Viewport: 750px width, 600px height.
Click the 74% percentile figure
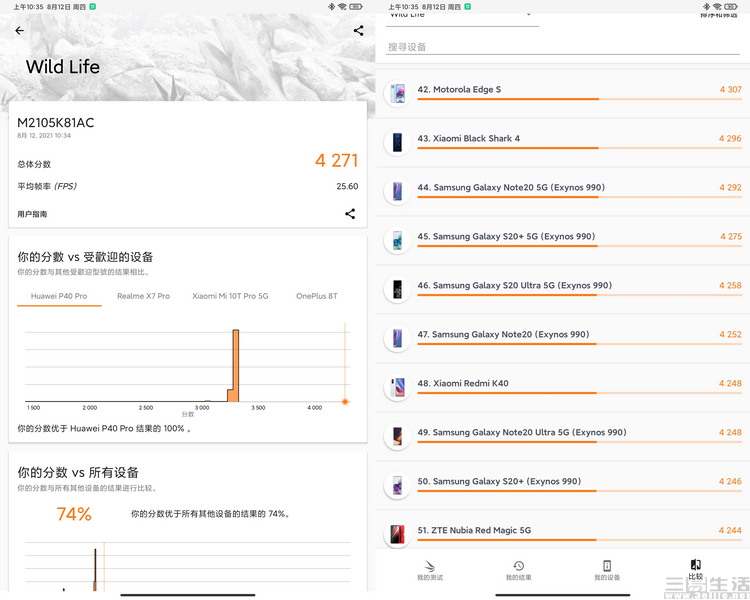[x=74, y=514]
